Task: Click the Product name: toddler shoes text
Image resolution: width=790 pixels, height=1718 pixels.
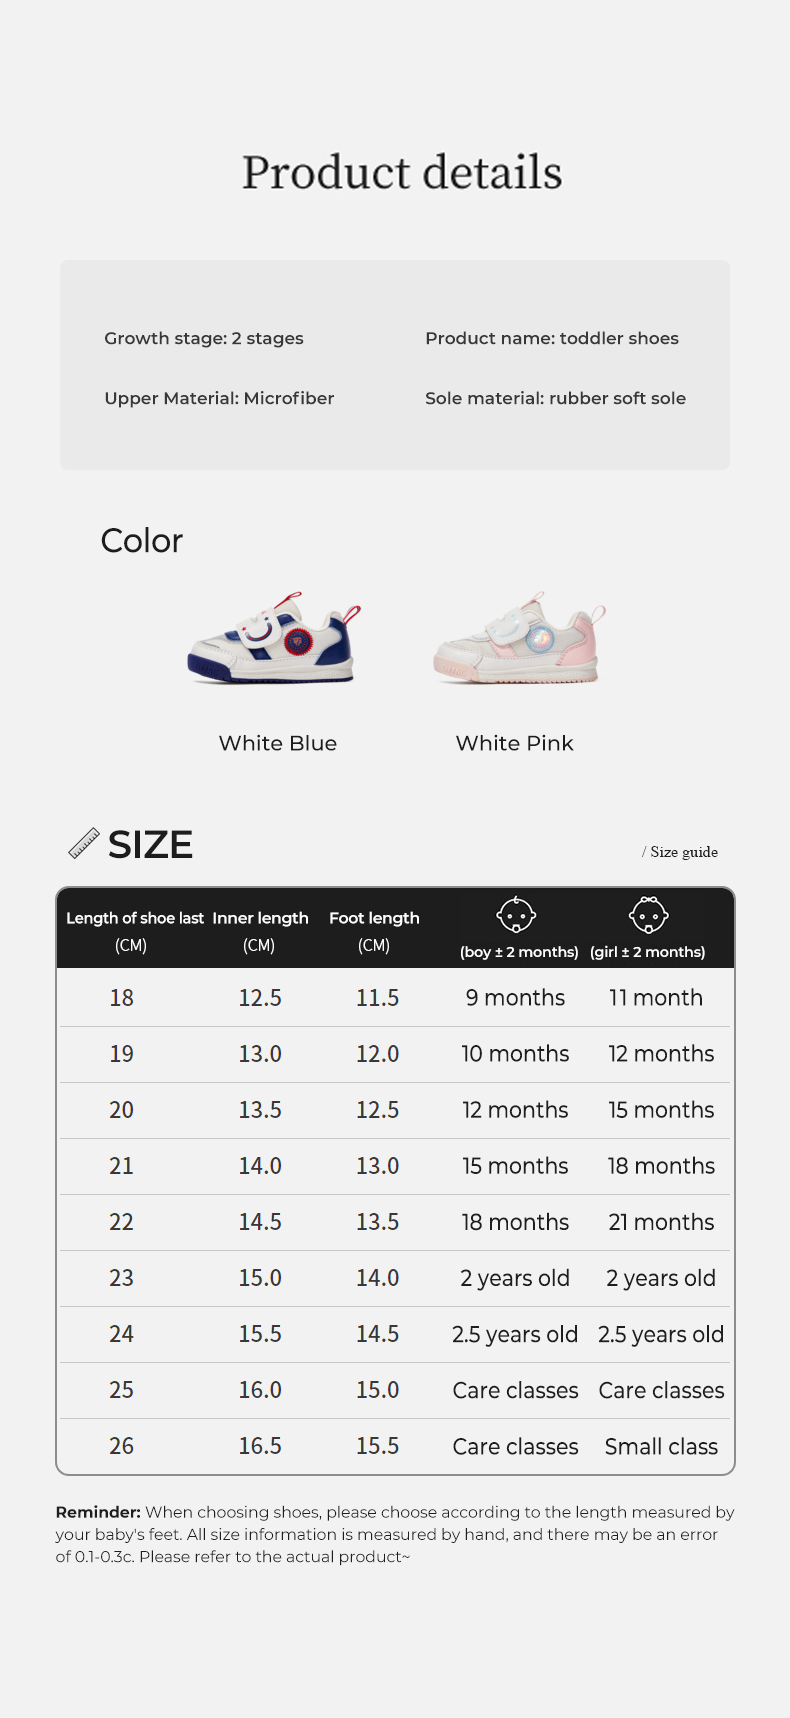Action: pos(552,338)
